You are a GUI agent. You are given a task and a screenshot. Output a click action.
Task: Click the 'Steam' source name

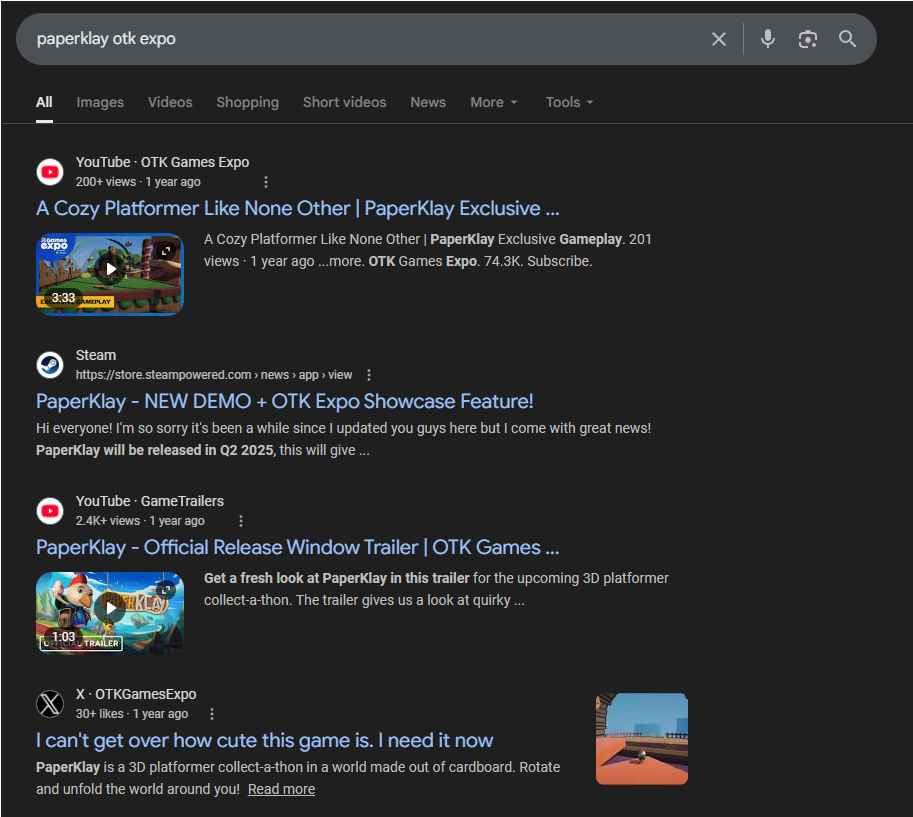[x=95, y=355]
